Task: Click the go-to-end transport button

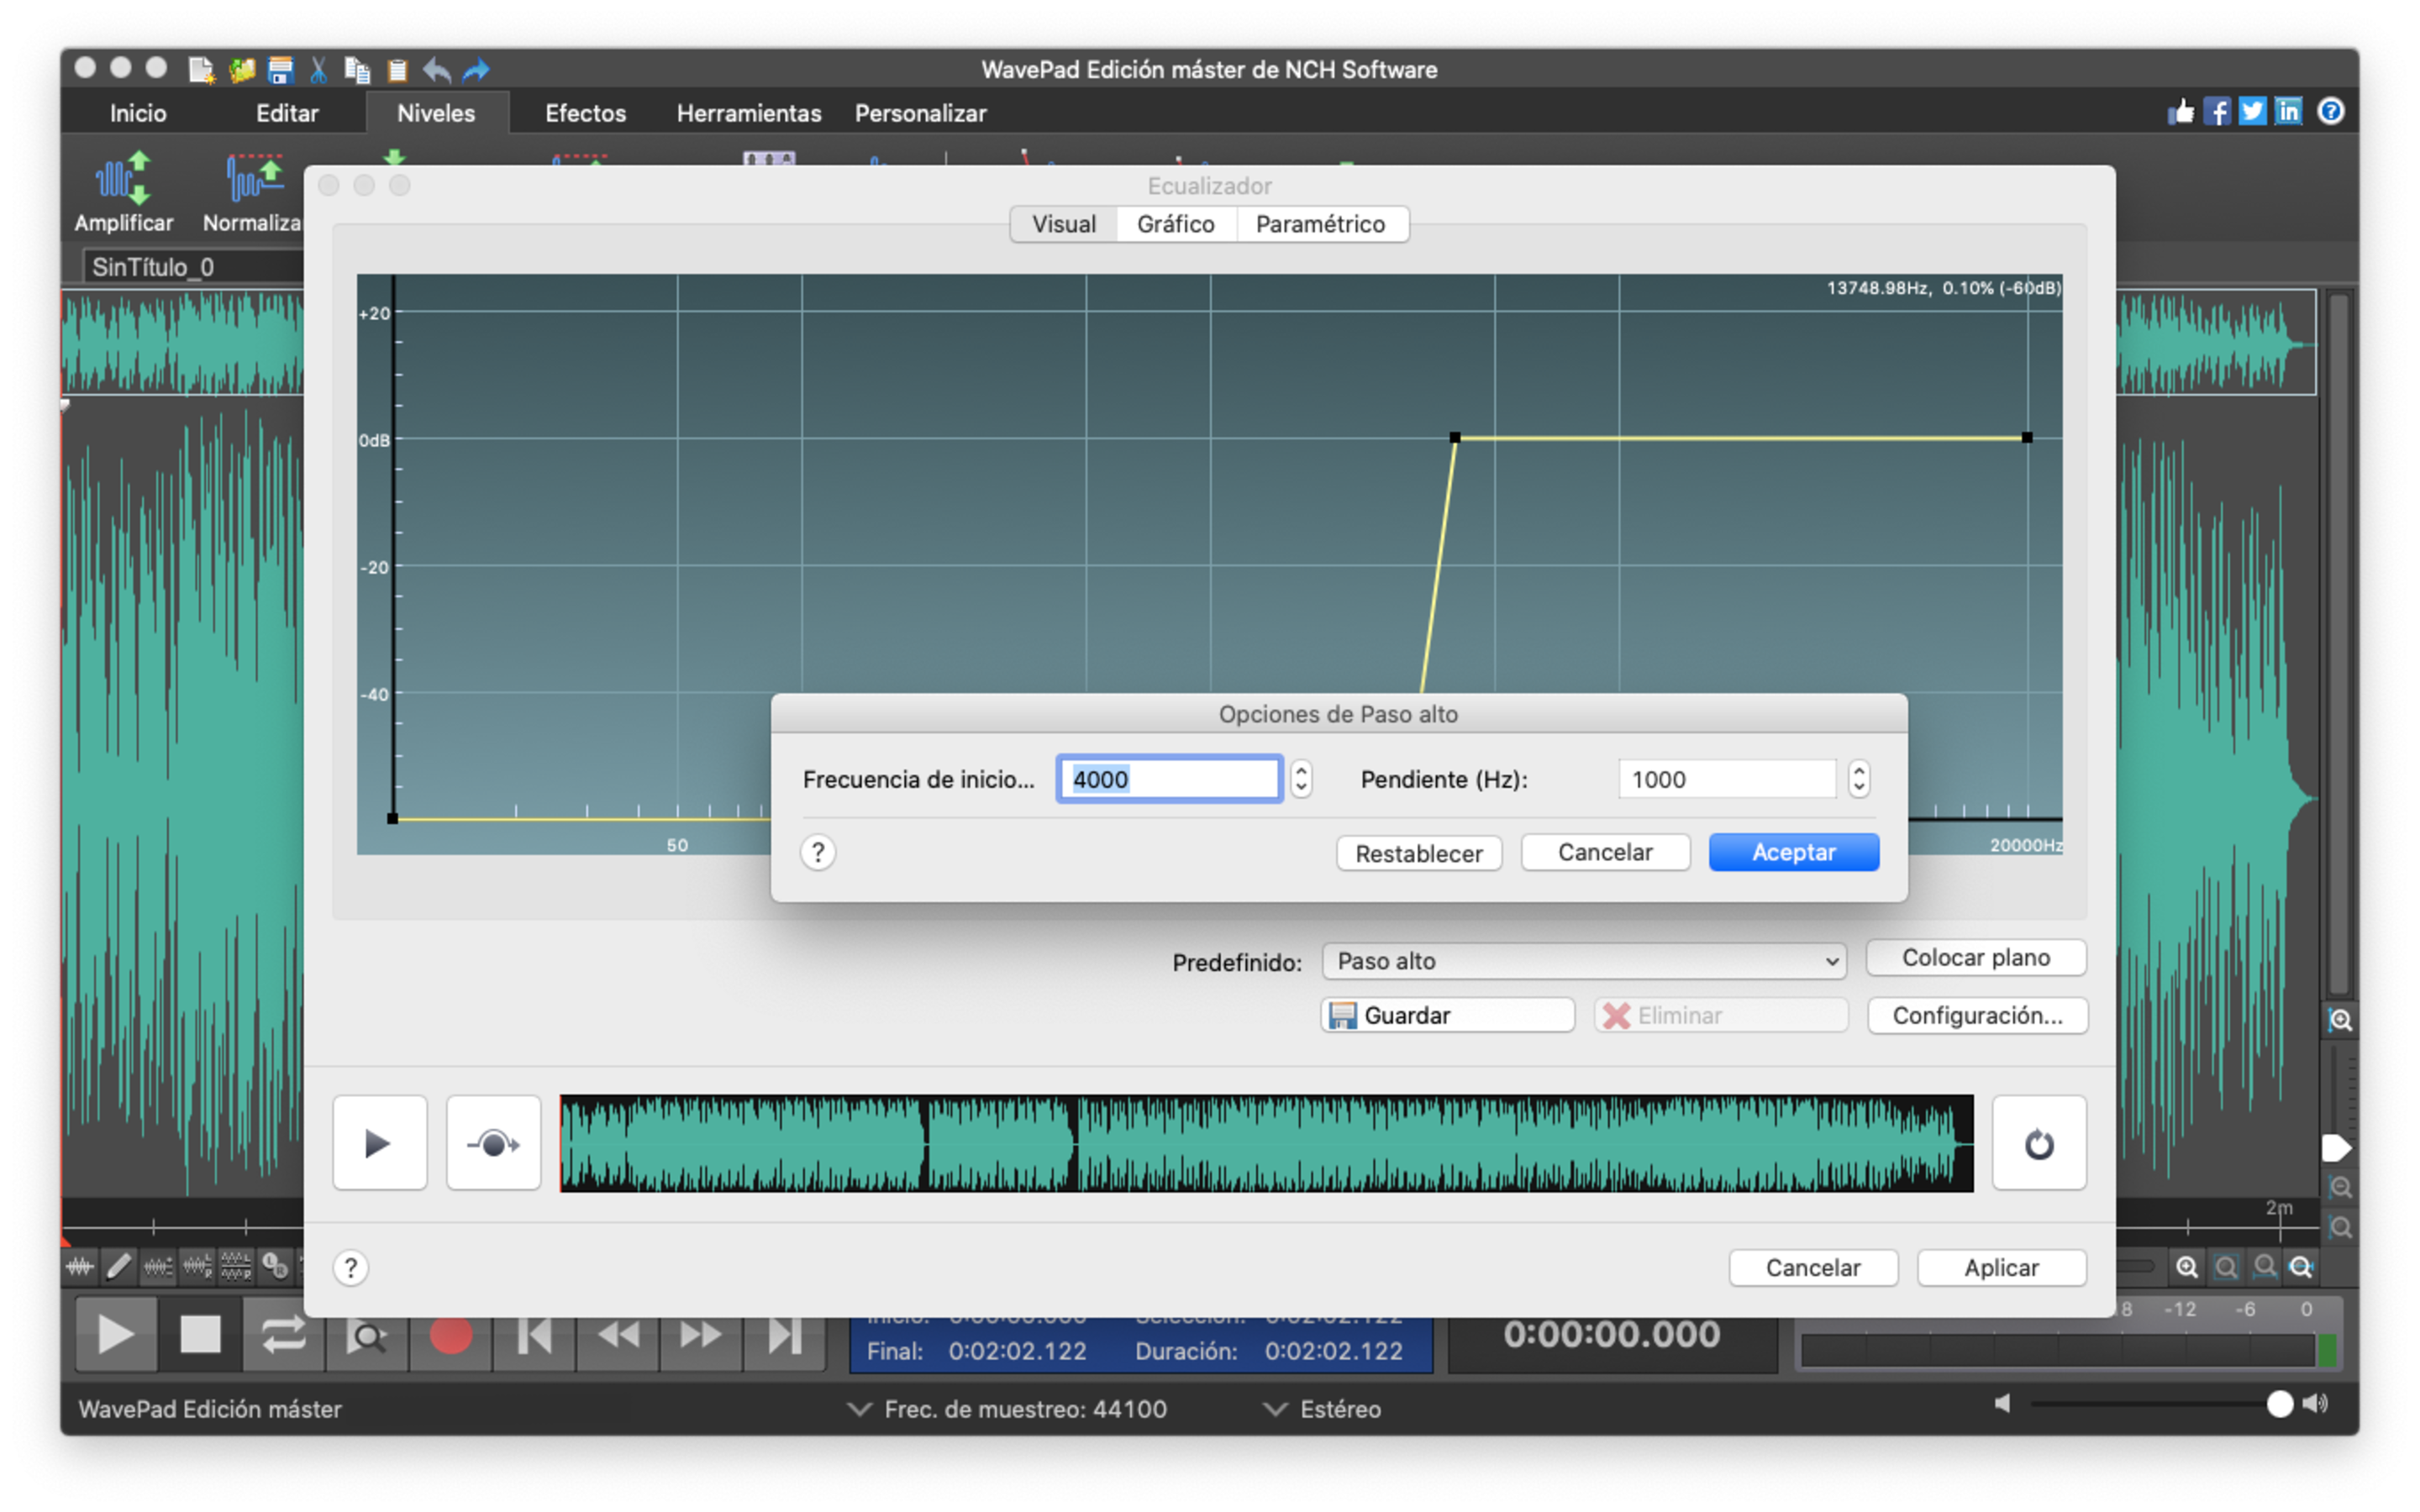Action: coord(785,1334)
